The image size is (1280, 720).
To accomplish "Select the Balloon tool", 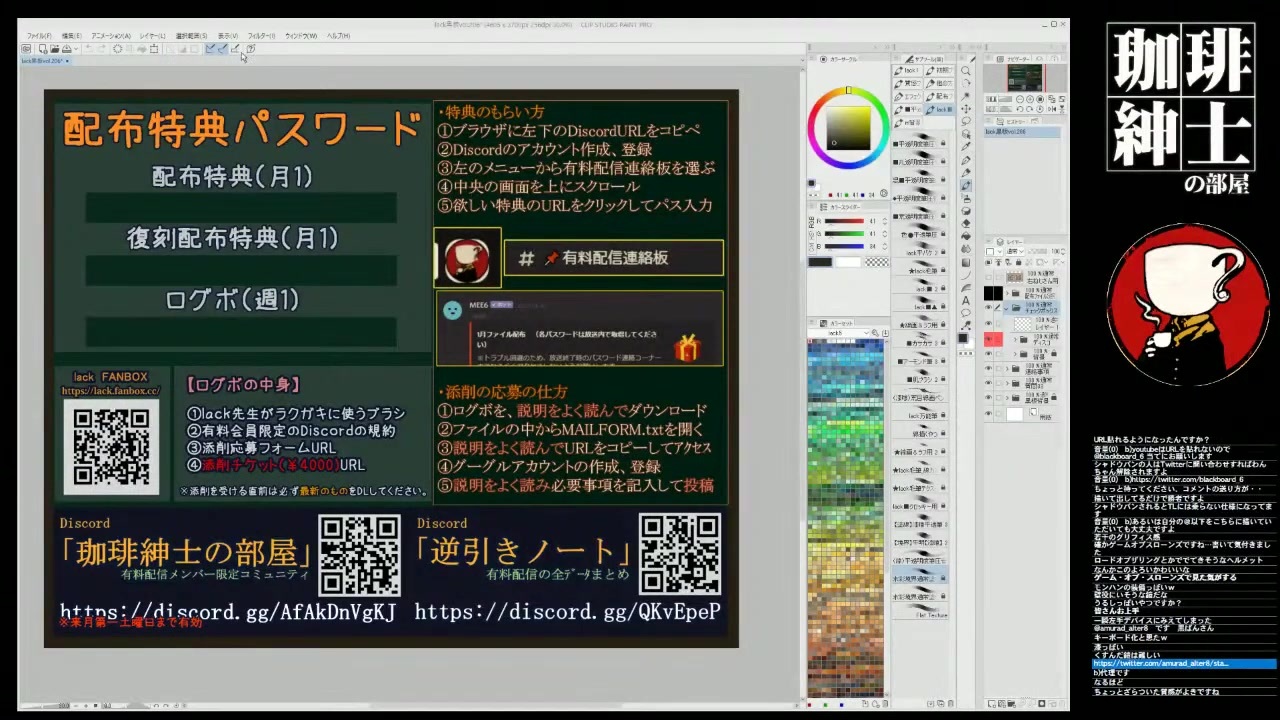I will (966, 313).
